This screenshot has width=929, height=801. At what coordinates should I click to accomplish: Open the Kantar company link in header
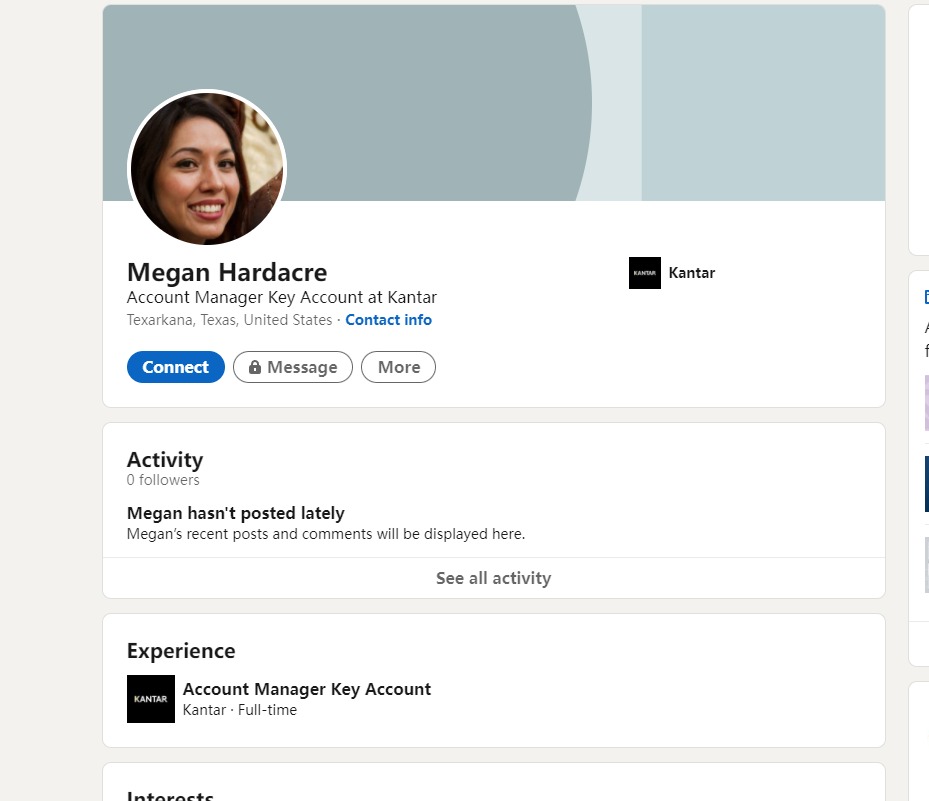691,273
